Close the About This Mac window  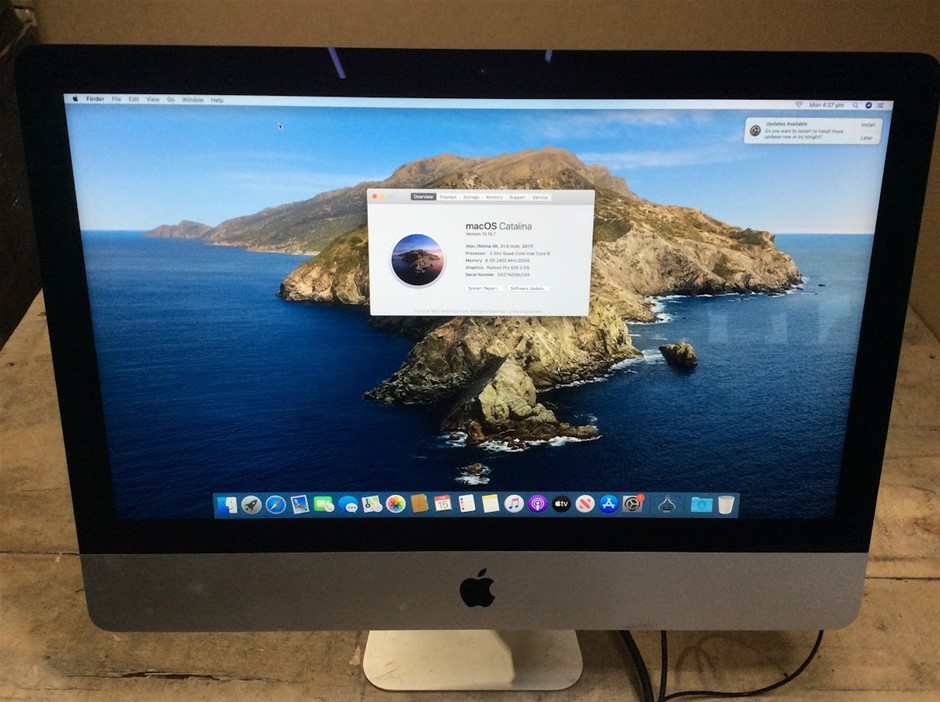(375, 196)
